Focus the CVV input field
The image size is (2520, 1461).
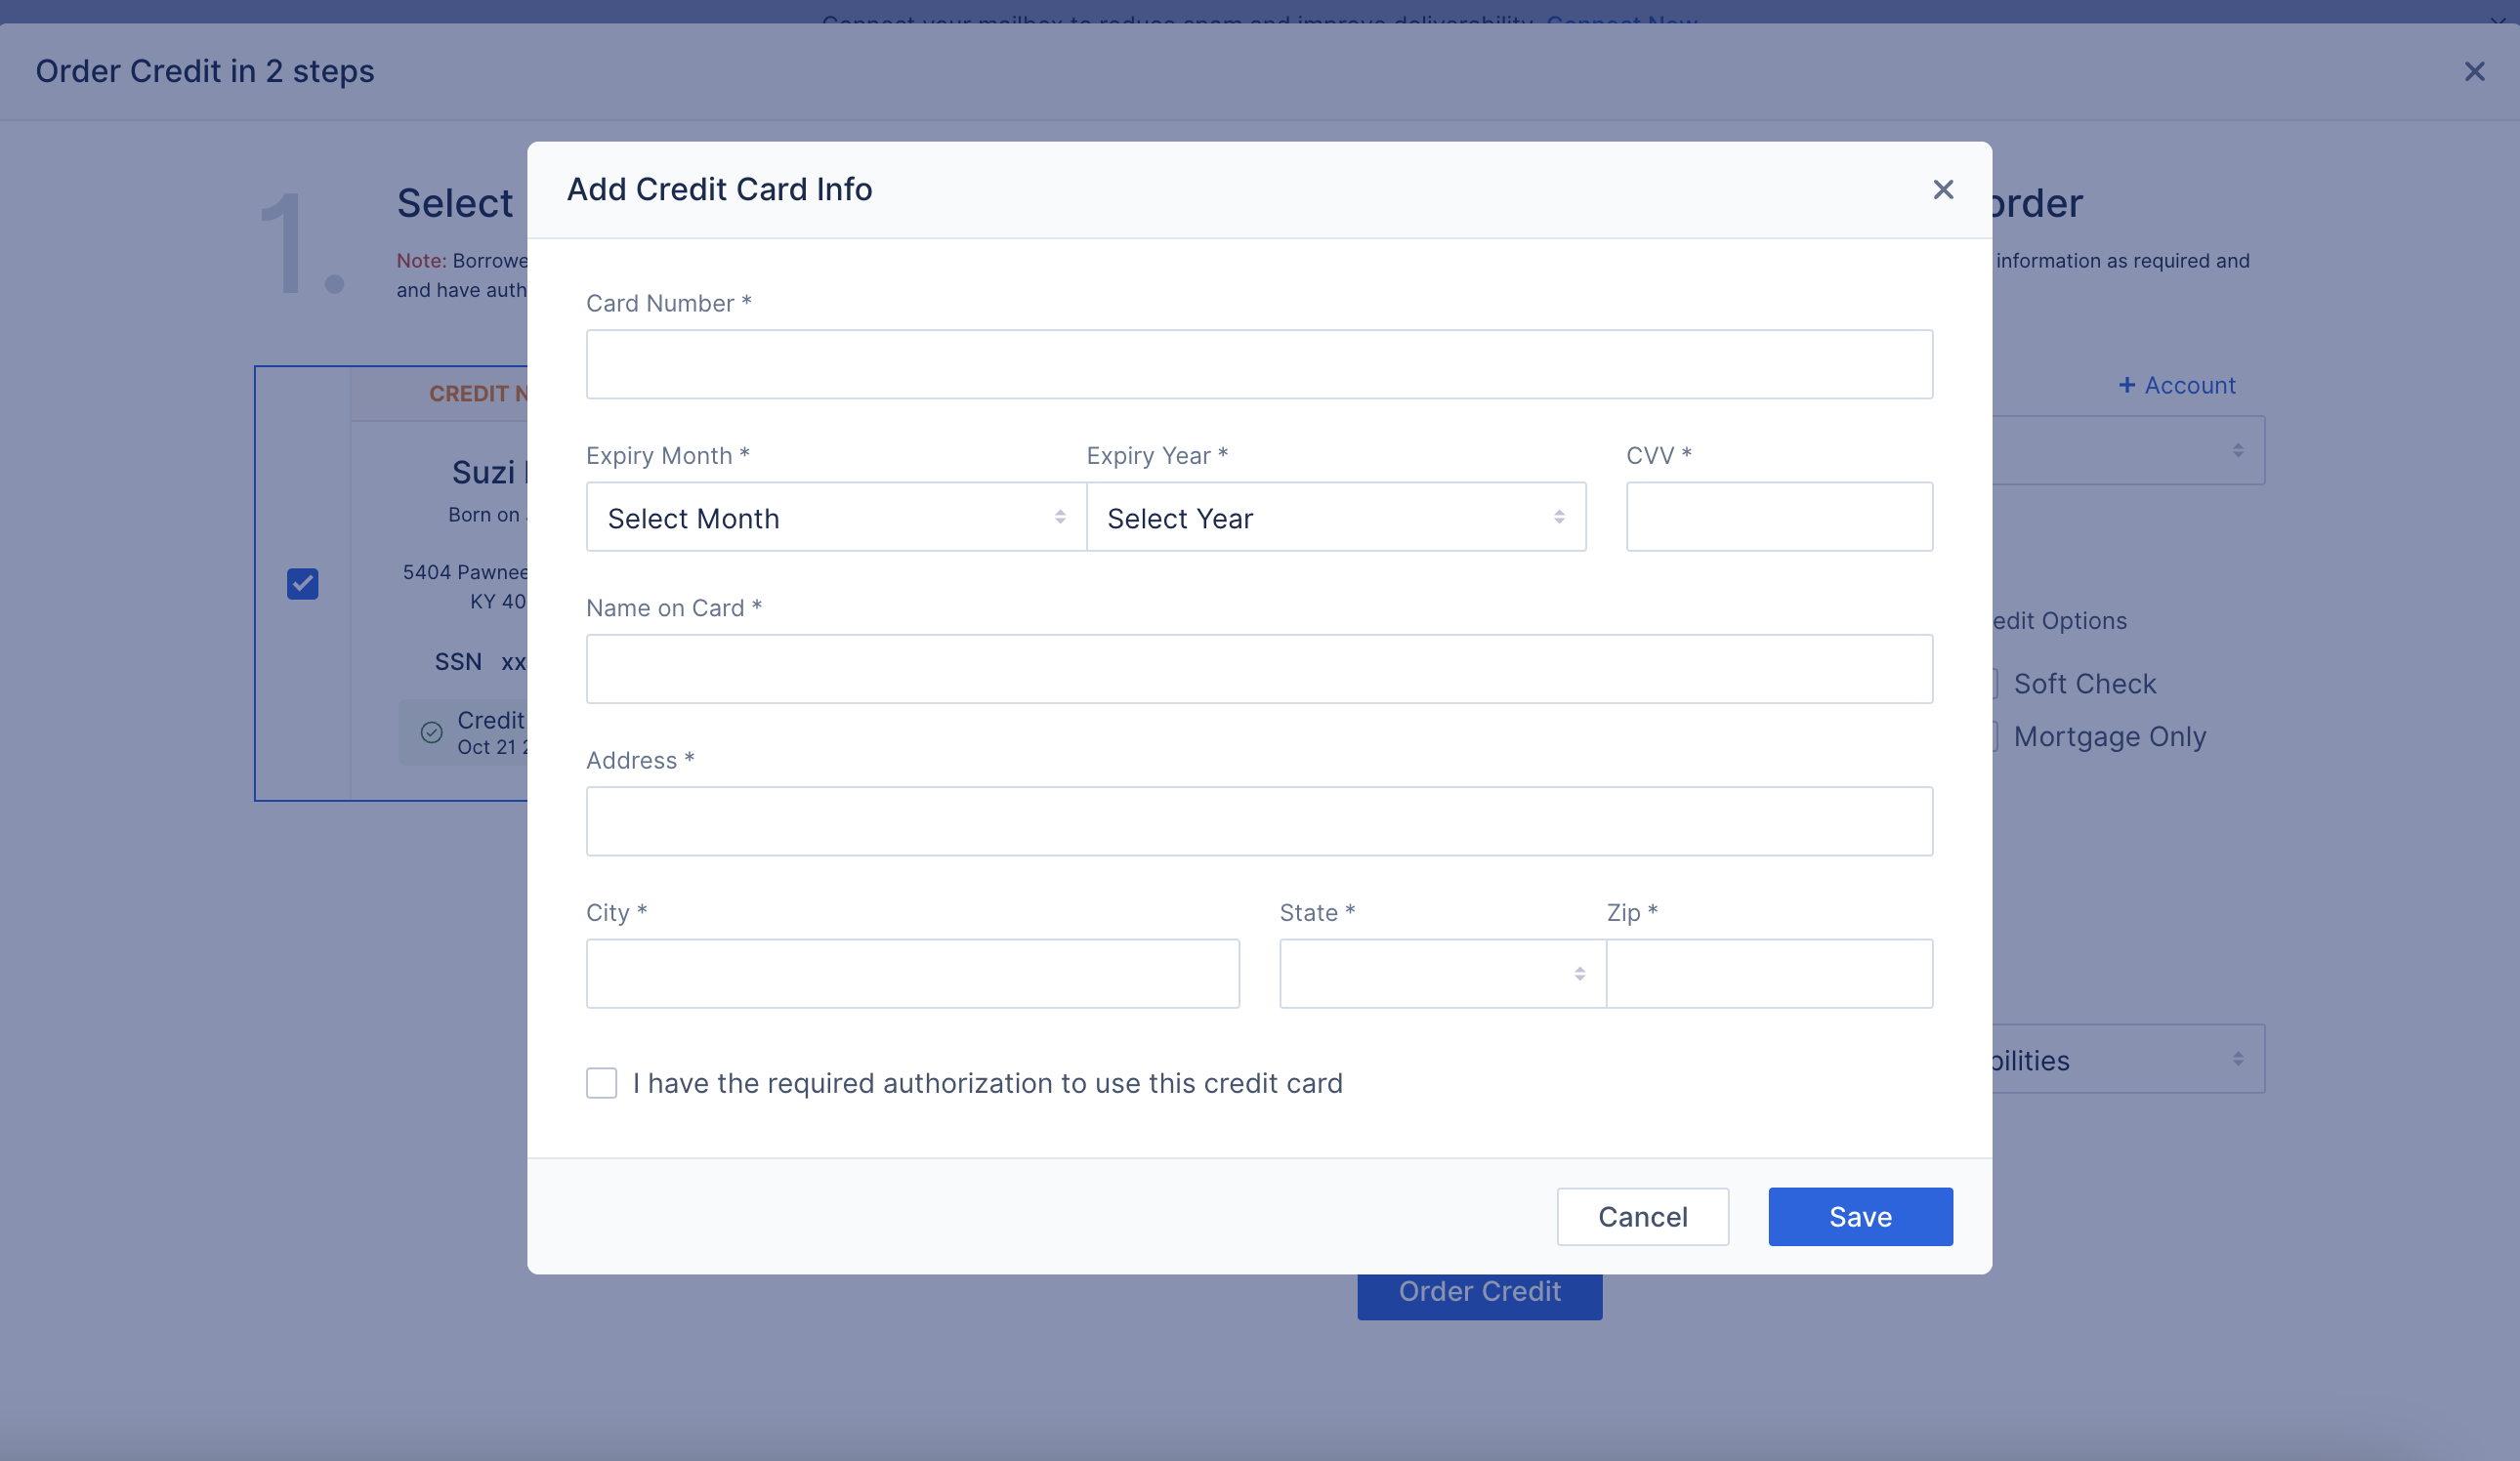click(1778, 517)
